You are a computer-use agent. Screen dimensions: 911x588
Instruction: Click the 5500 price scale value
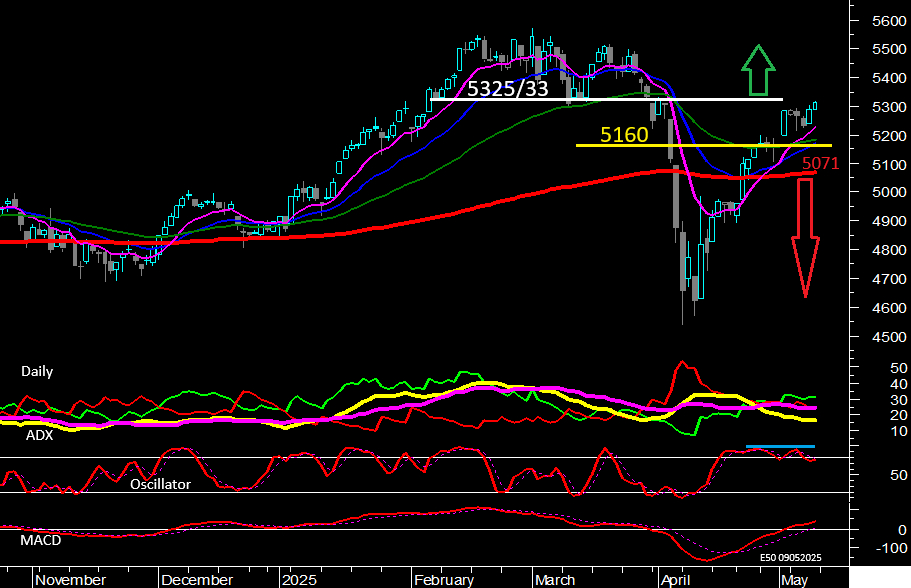[889, 49]
